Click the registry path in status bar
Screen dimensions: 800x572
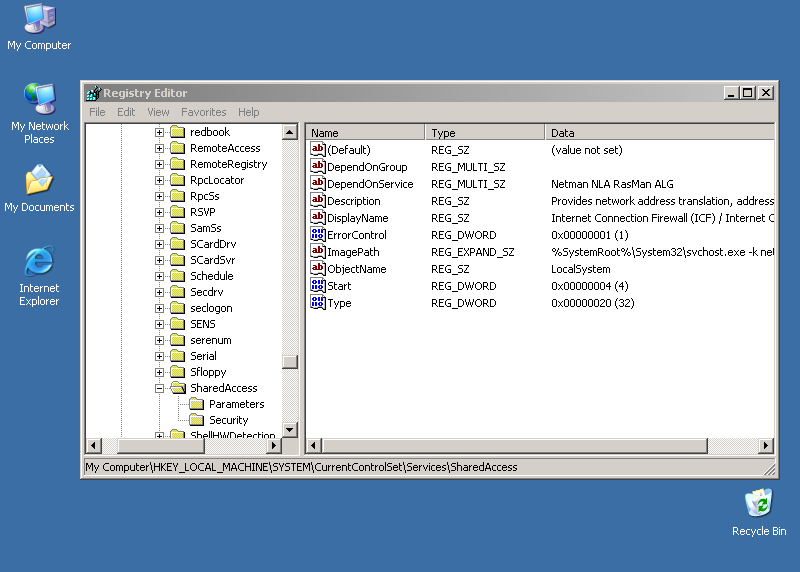(x=301, y=467)
